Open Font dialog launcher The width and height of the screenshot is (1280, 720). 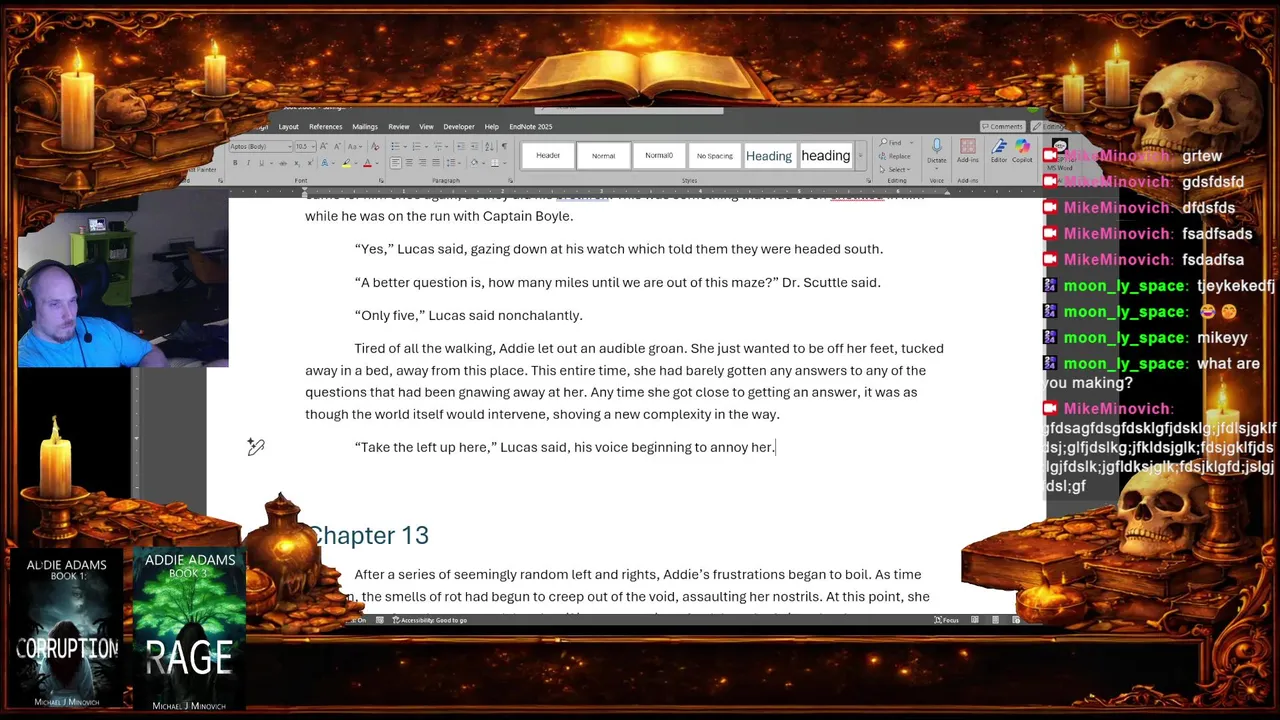pos(381,180)
